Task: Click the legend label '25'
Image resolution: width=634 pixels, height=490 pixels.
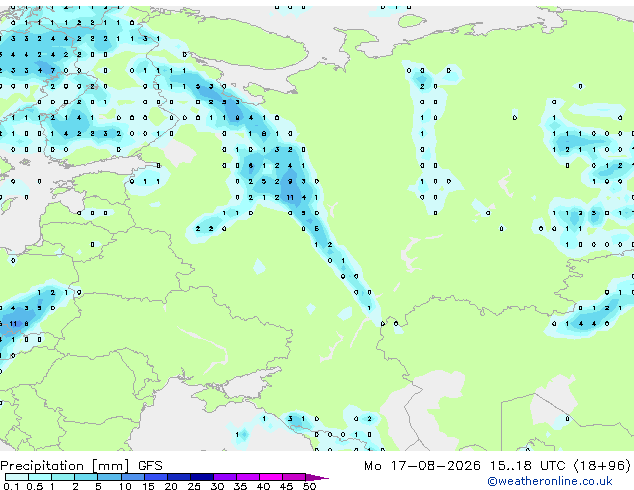Action: 194,486
